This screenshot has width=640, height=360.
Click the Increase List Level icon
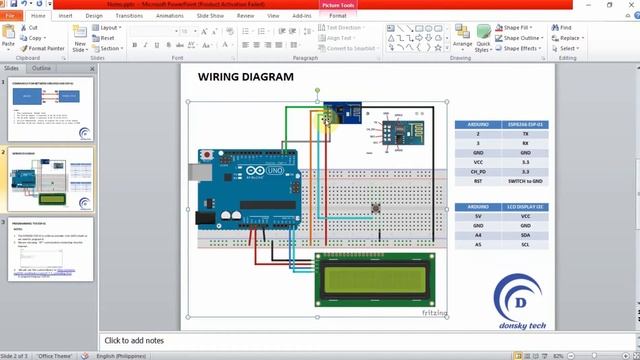pos(293,31)
